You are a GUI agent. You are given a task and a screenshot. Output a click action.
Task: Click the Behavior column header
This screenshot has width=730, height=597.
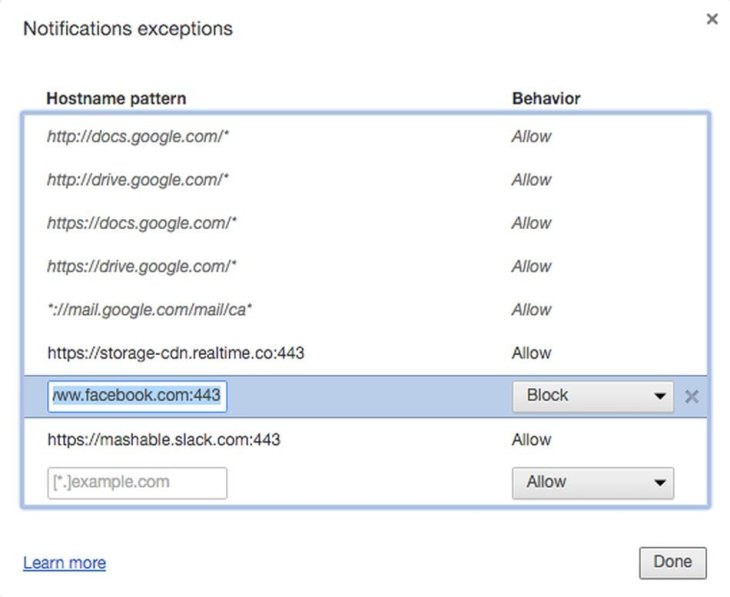pos(546,98)
